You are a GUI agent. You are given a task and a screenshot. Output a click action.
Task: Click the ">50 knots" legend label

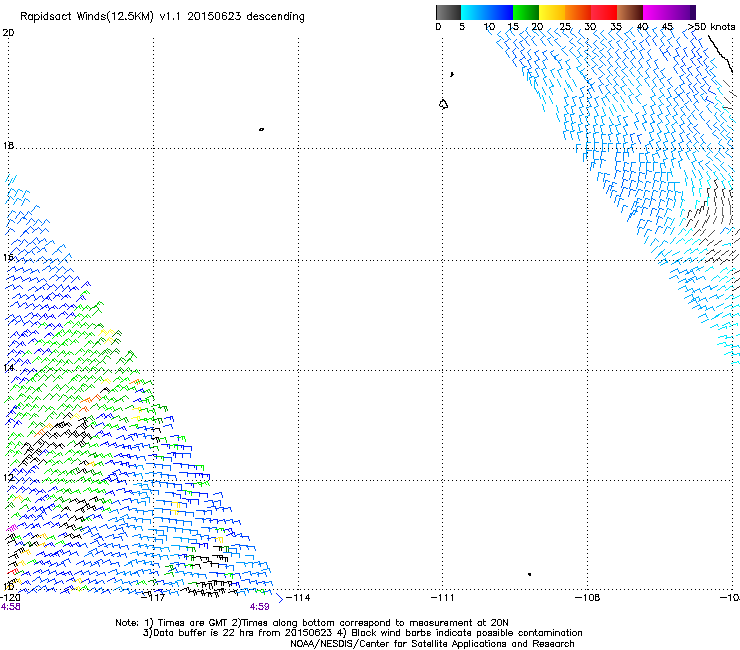tap(711, 27)
